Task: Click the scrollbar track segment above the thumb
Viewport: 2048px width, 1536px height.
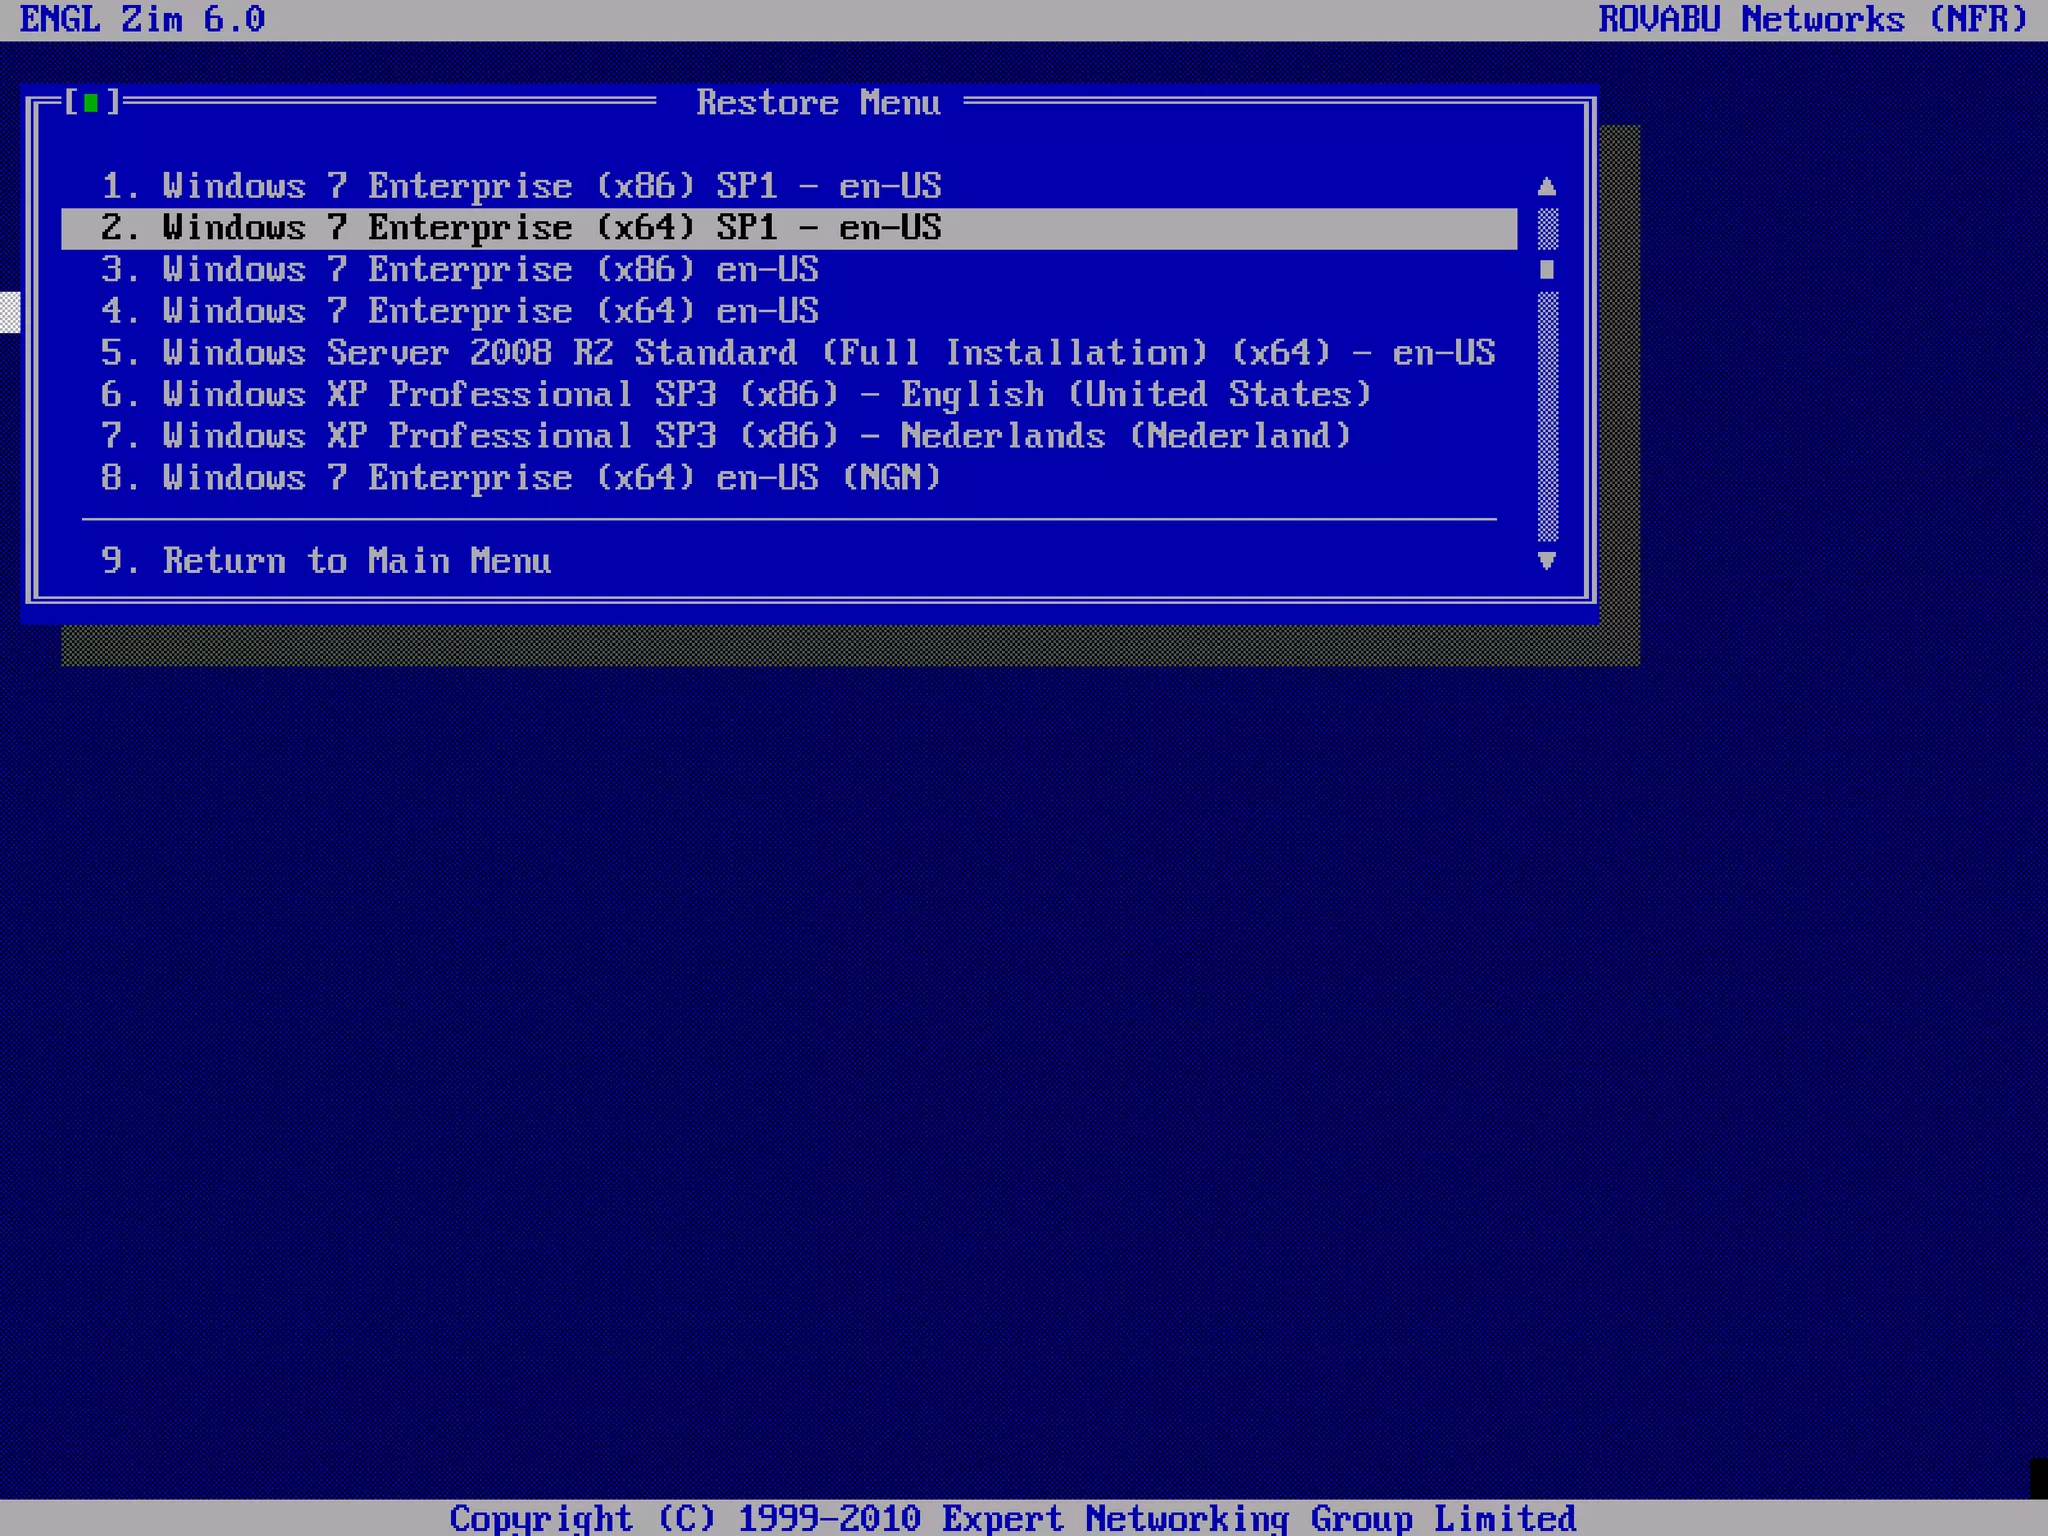Action: coord(1546,229)
